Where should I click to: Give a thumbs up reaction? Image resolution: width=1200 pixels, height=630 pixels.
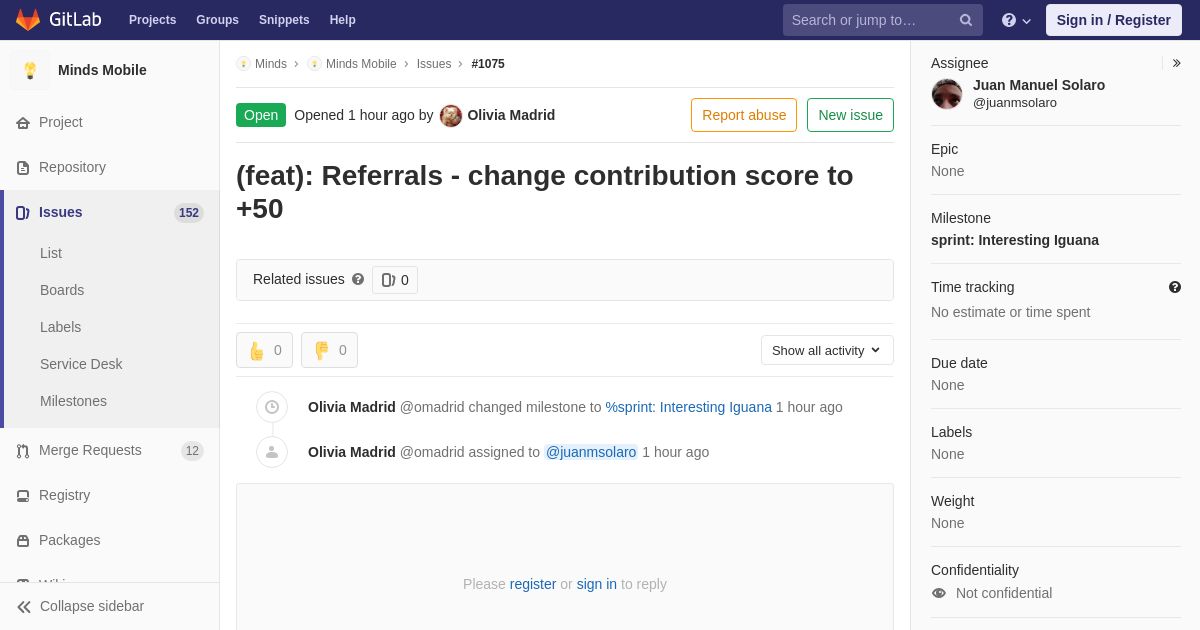click(x=264, y=350)
